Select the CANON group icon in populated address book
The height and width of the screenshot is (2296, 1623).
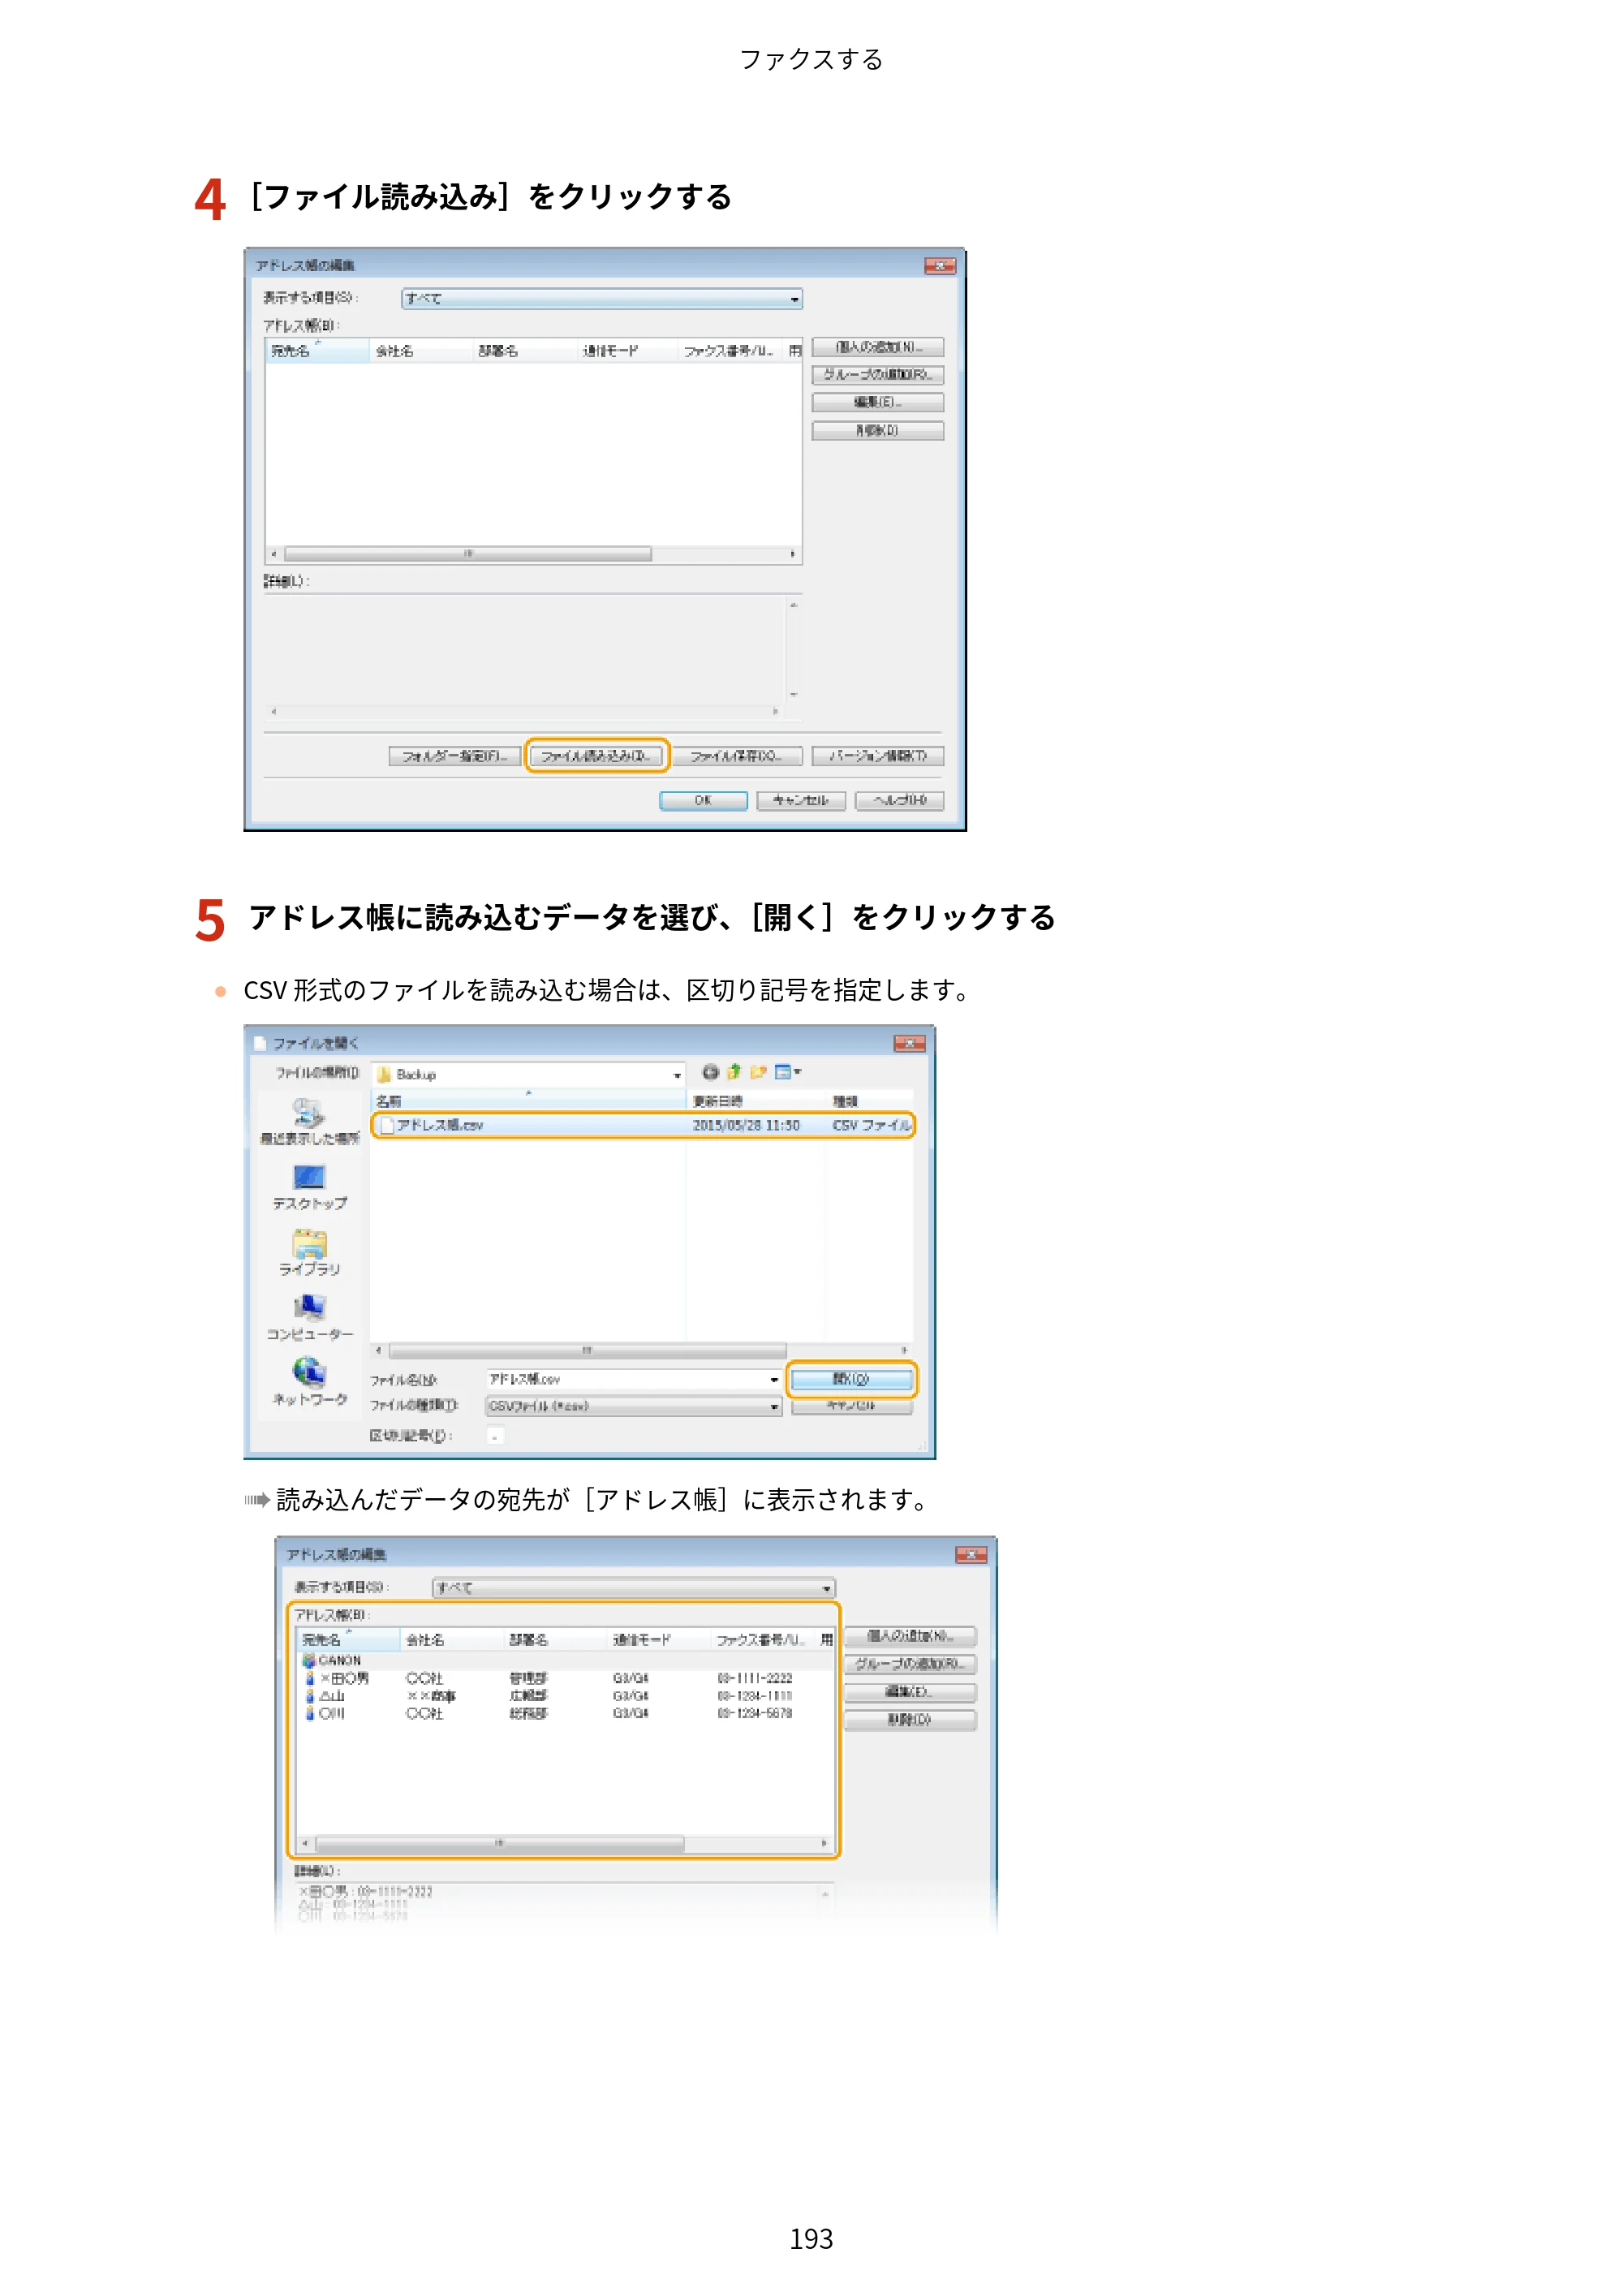(309, 1660)
